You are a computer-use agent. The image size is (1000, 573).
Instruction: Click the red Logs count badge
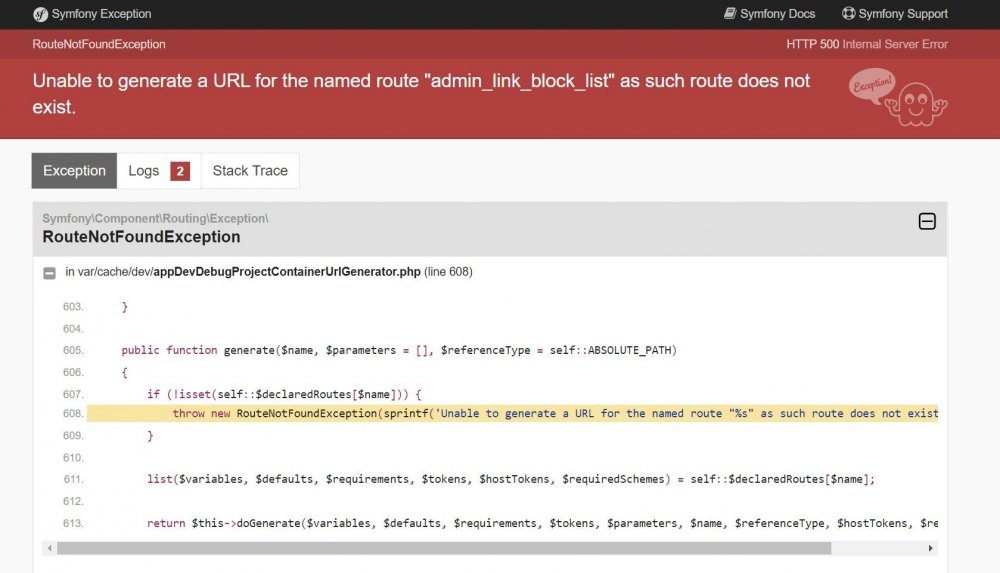click(x=180, y=171)
